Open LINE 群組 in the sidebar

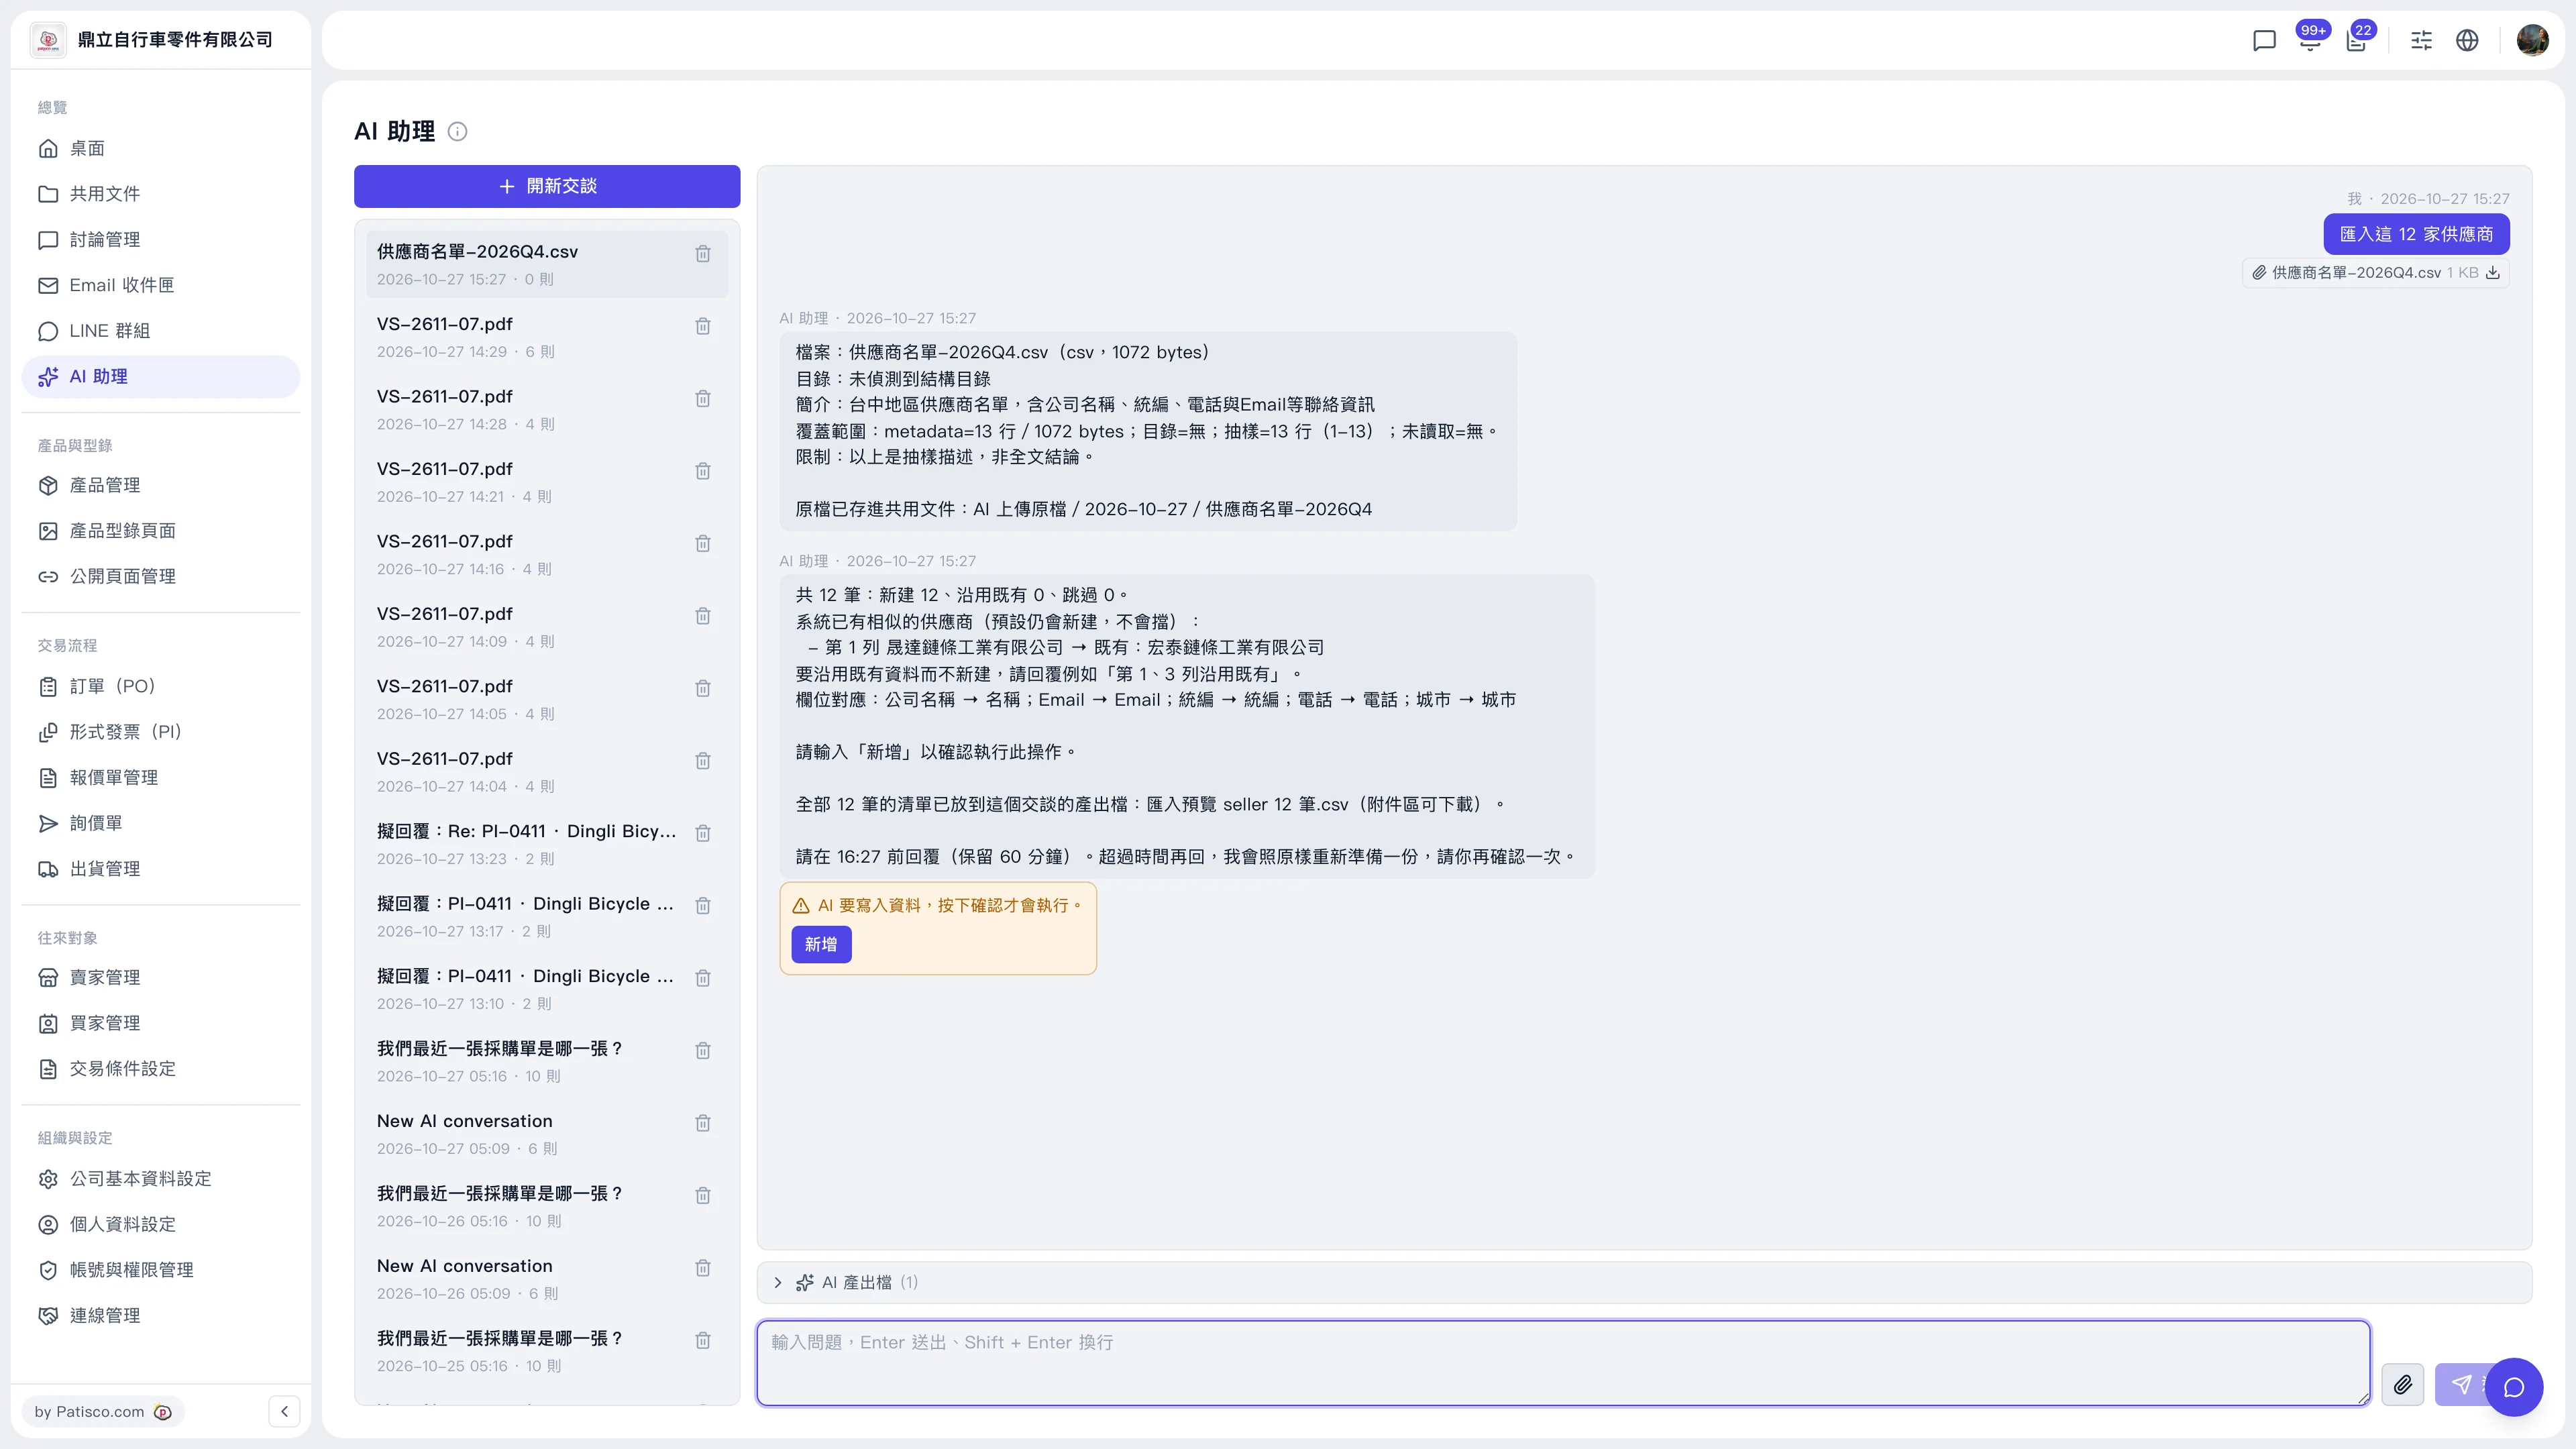click(x=161, y=331)
